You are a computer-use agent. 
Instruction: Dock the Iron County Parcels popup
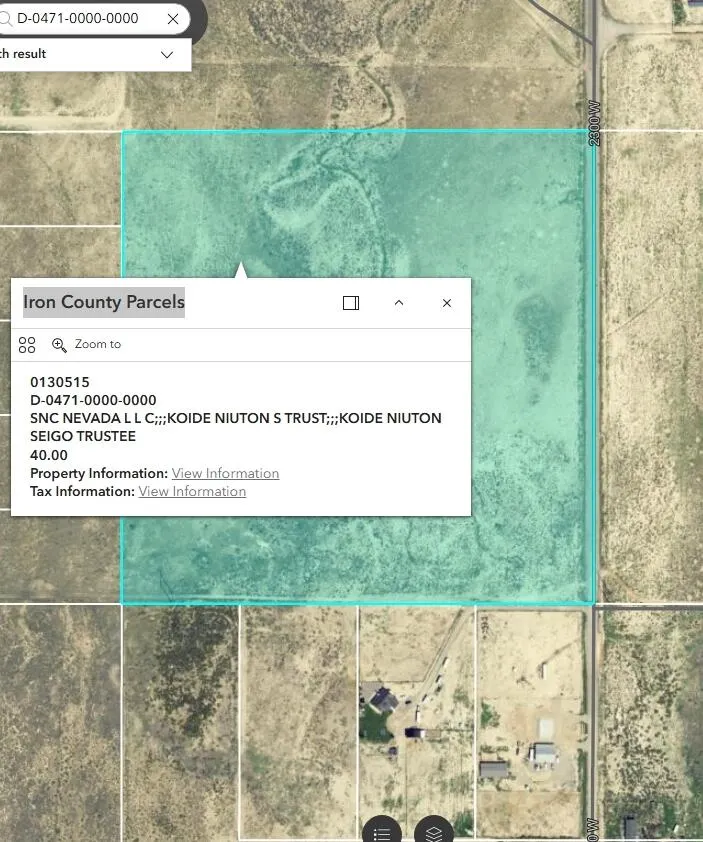[351, 303]
